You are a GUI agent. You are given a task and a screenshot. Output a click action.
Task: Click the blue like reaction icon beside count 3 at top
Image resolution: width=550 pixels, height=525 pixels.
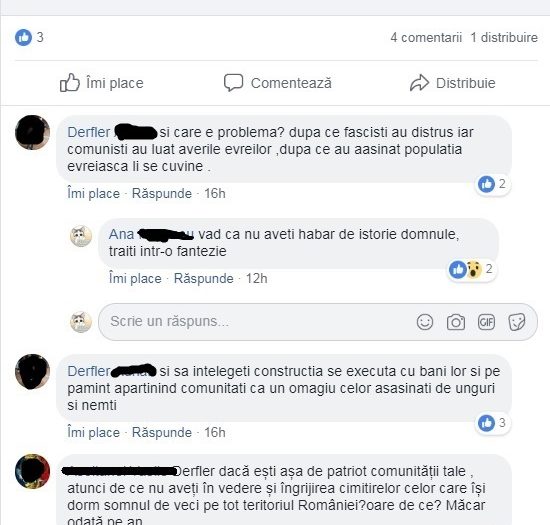pyautogui.click(x=23, y=37)
